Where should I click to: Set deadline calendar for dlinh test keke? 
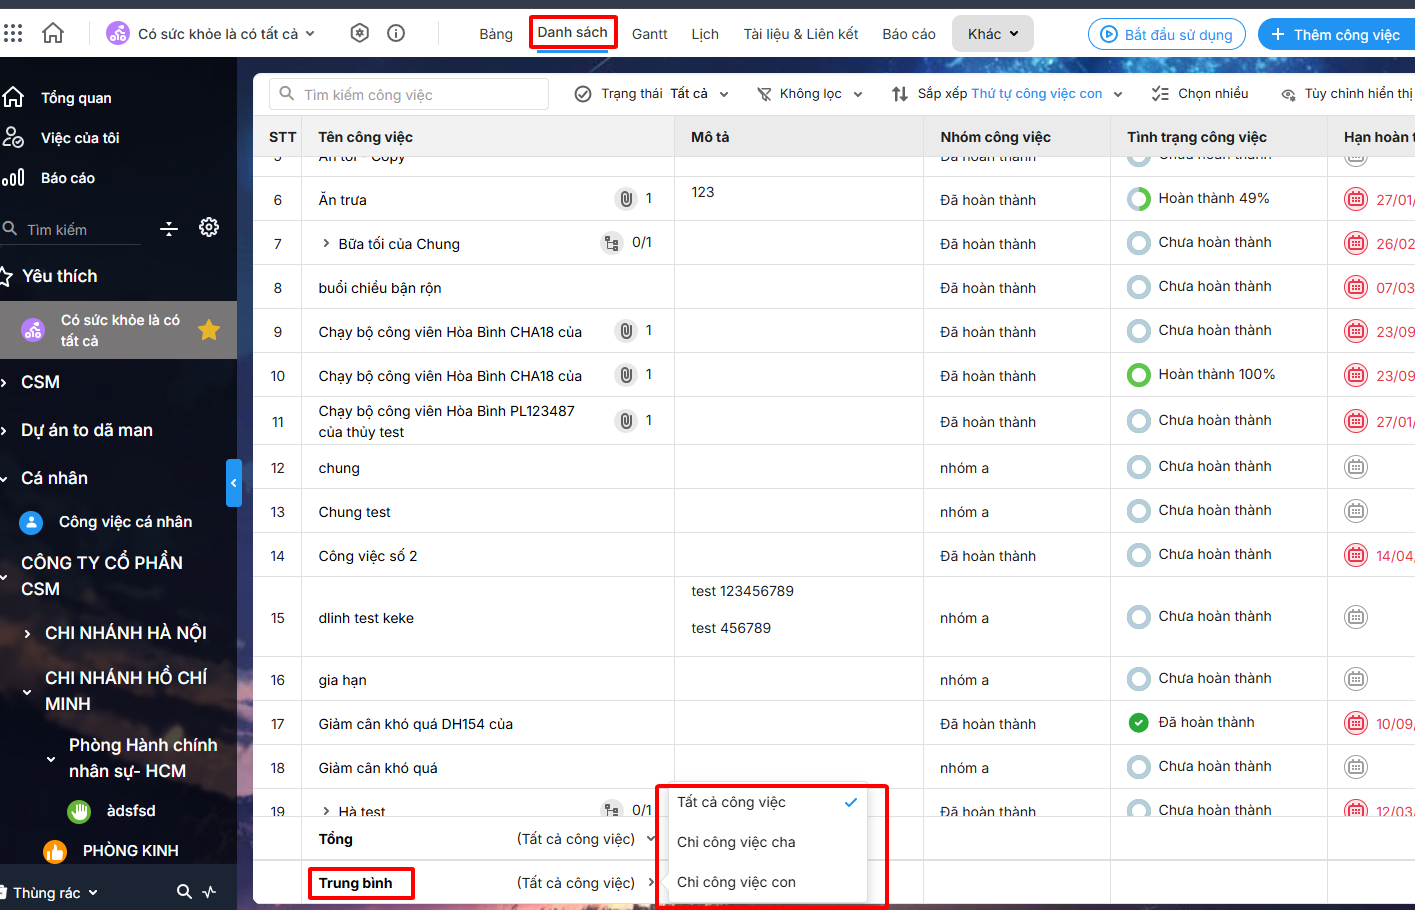coord(1356,617)
